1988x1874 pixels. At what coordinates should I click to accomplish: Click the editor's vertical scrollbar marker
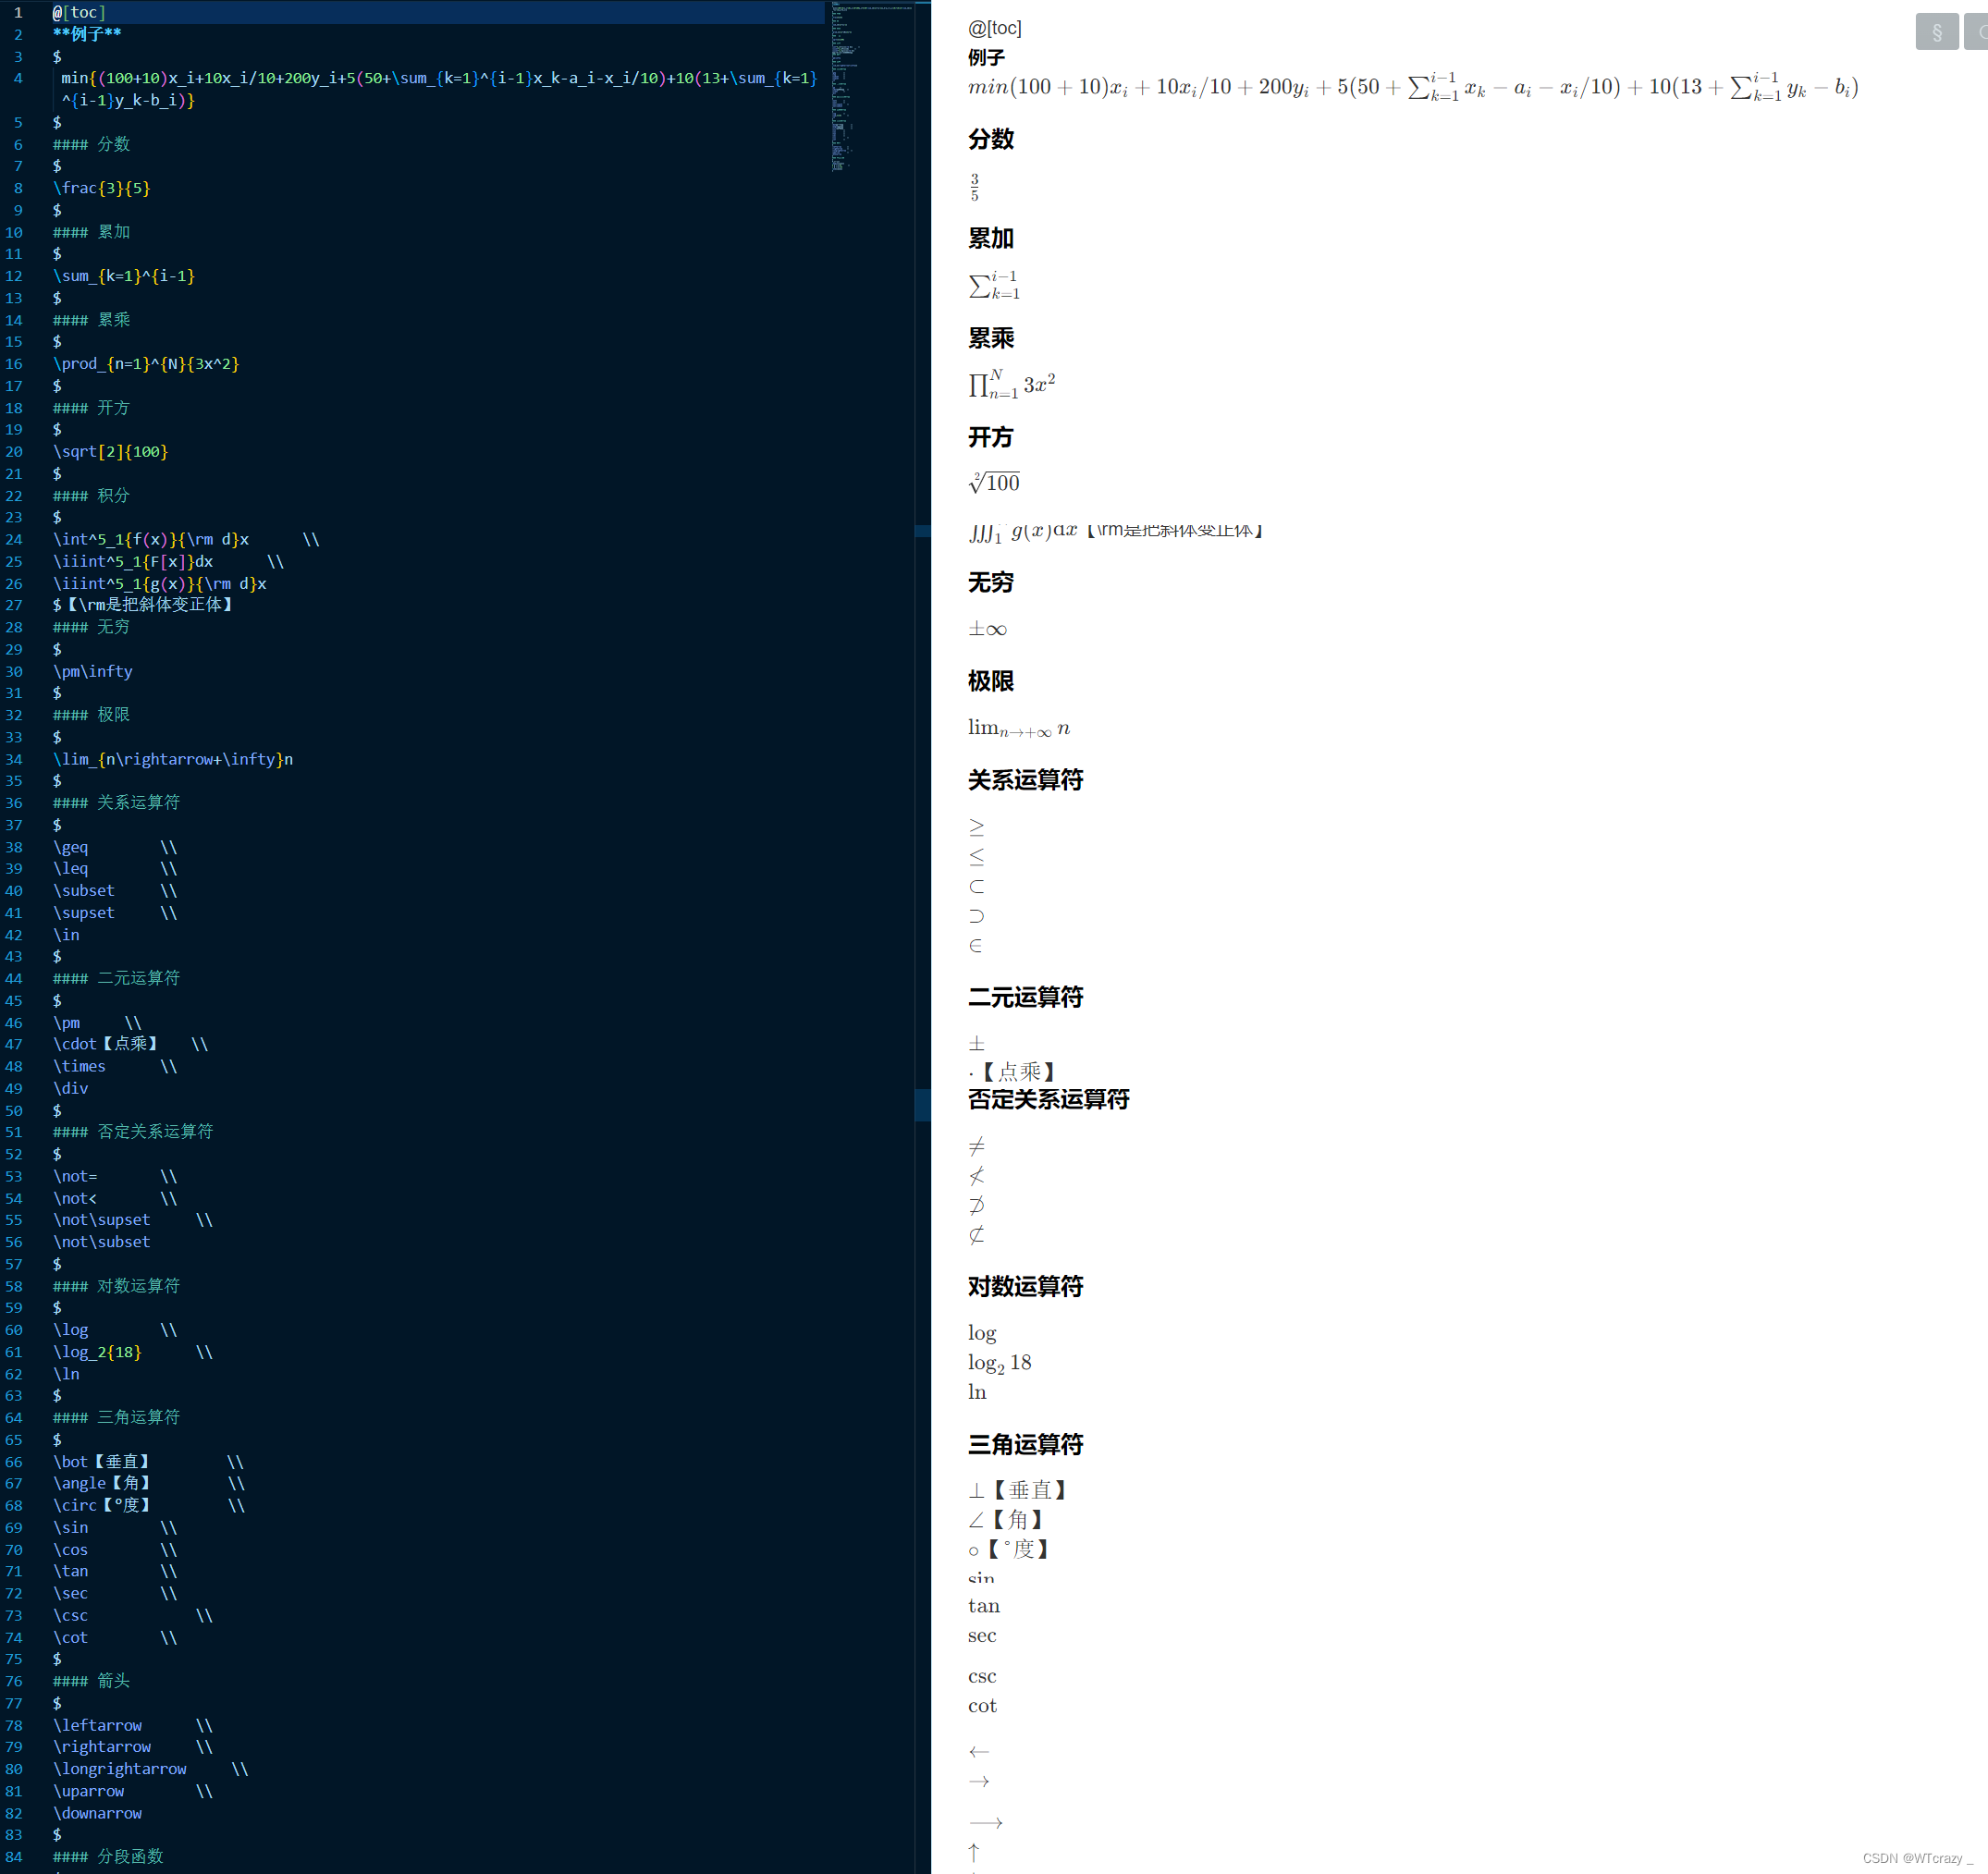click(922, 1104)
